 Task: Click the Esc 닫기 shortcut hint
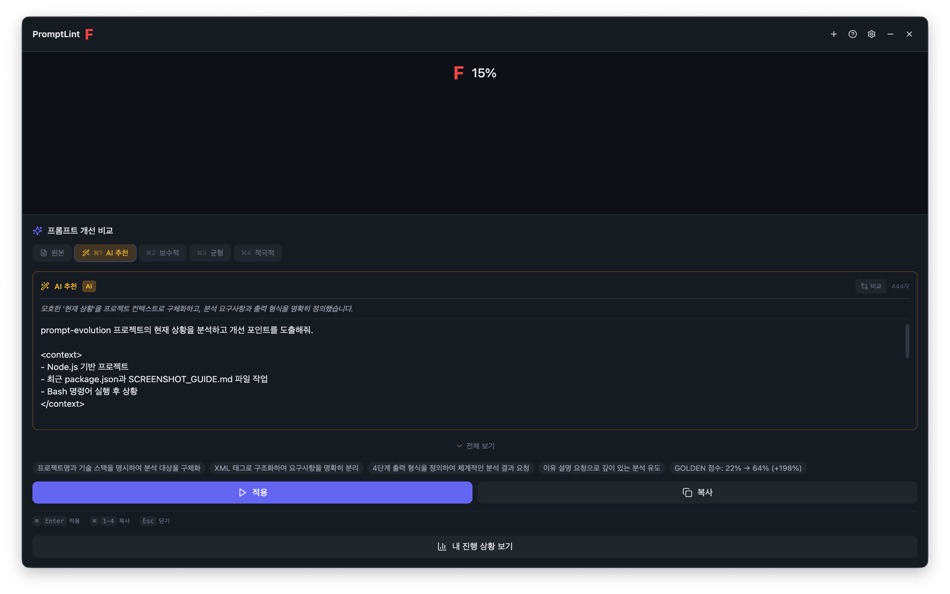[155, 521]
